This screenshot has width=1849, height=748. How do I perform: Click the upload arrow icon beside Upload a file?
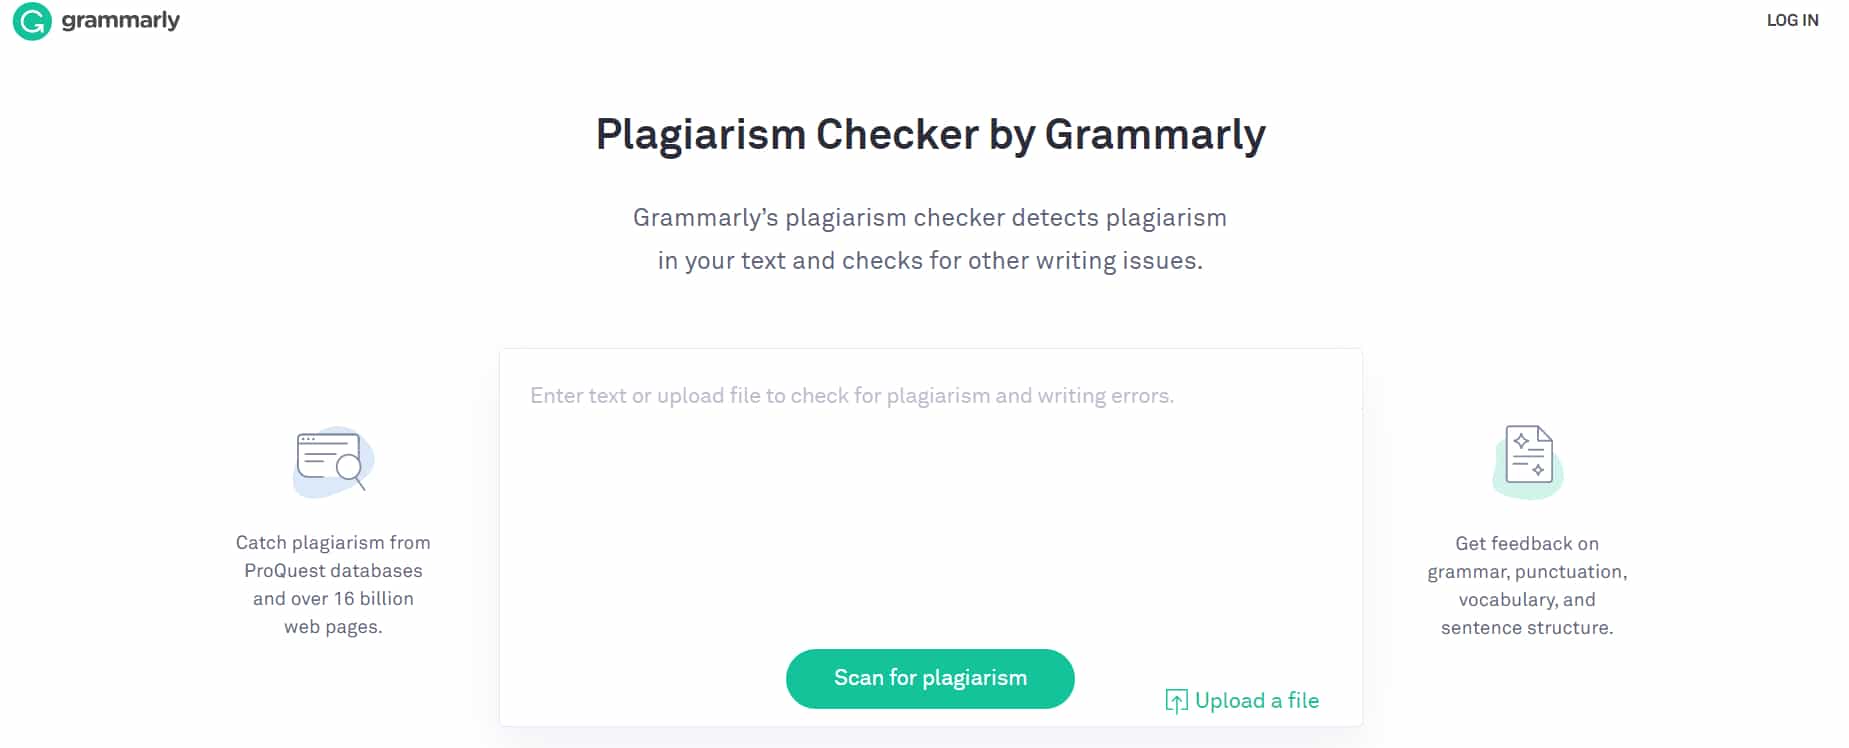pos(1178,700)
